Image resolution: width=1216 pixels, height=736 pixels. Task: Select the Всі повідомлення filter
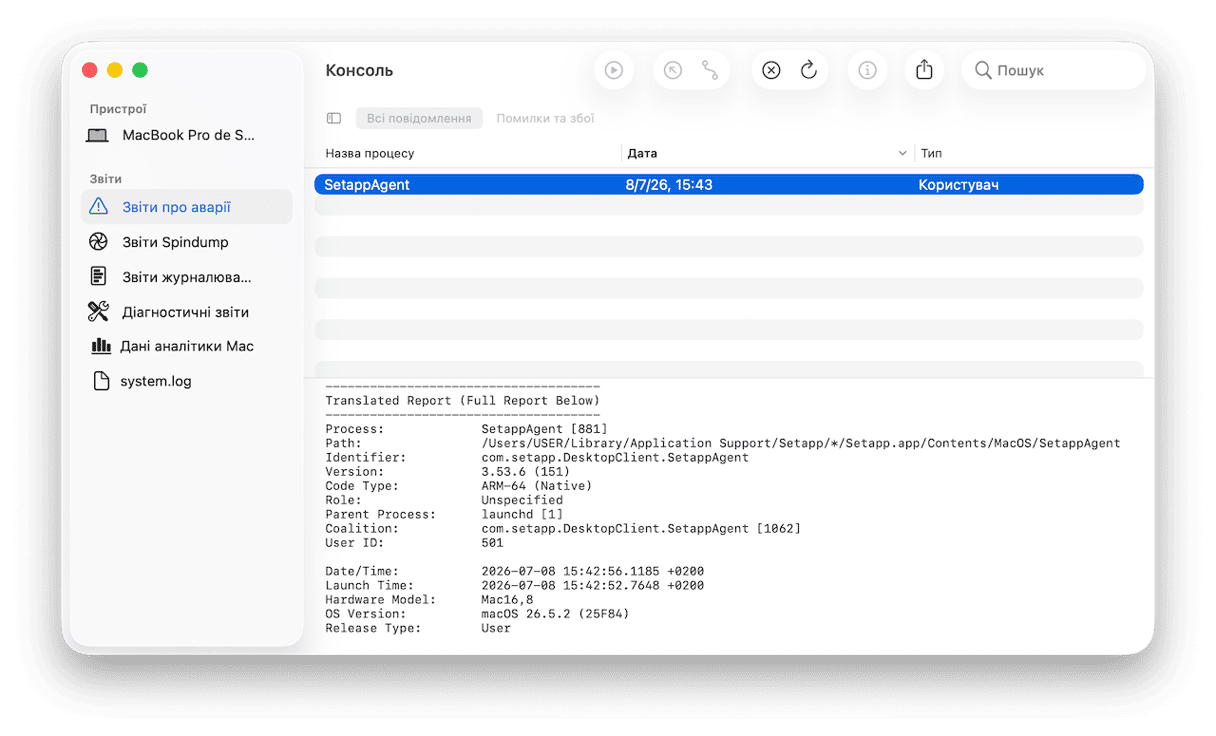[419, 118]
